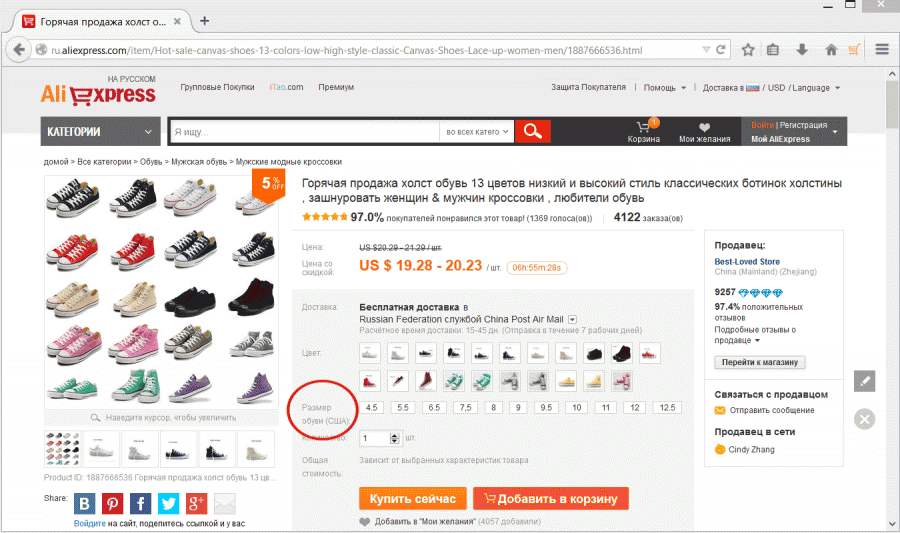Screen dimensions: 900x533
Task: Share the product on Facebook
Action: (x=141, y=503)
